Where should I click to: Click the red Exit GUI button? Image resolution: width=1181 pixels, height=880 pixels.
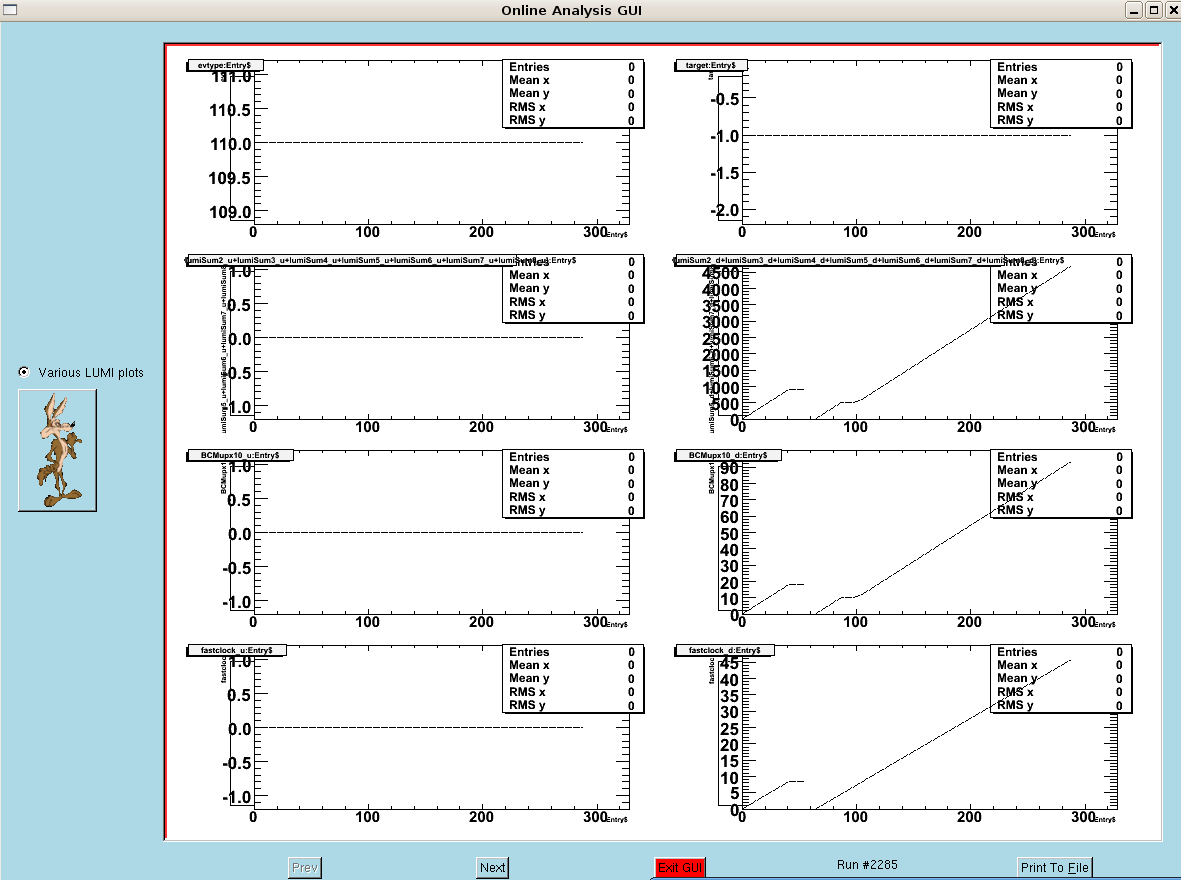point(680,867)
